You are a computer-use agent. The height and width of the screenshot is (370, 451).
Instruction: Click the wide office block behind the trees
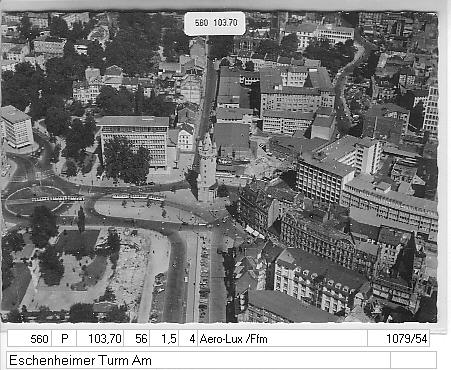tap(134, 140)
